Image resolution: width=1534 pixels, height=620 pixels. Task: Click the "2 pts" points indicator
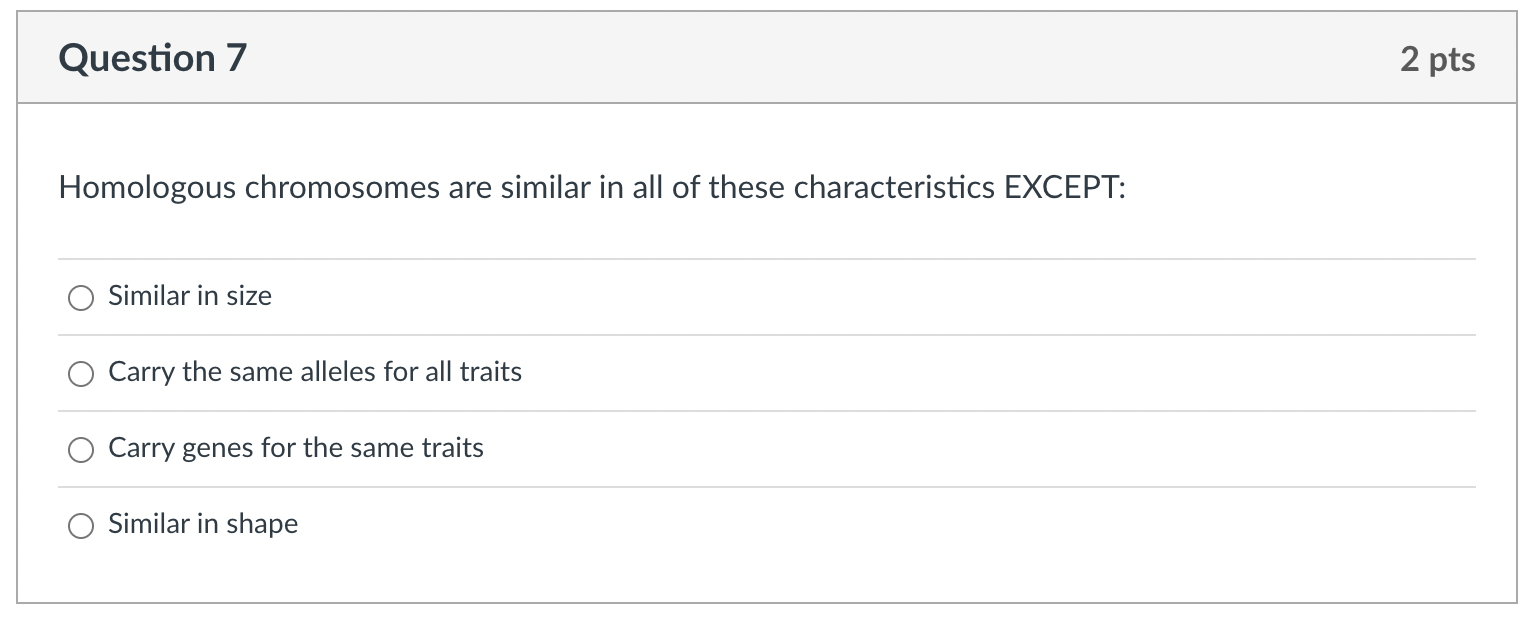(1437, 60)
